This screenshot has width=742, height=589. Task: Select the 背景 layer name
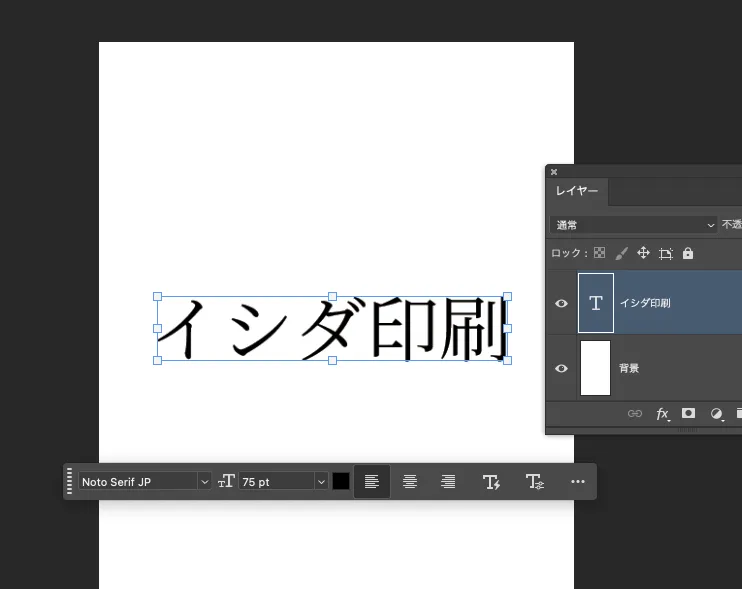coord(629,368)
